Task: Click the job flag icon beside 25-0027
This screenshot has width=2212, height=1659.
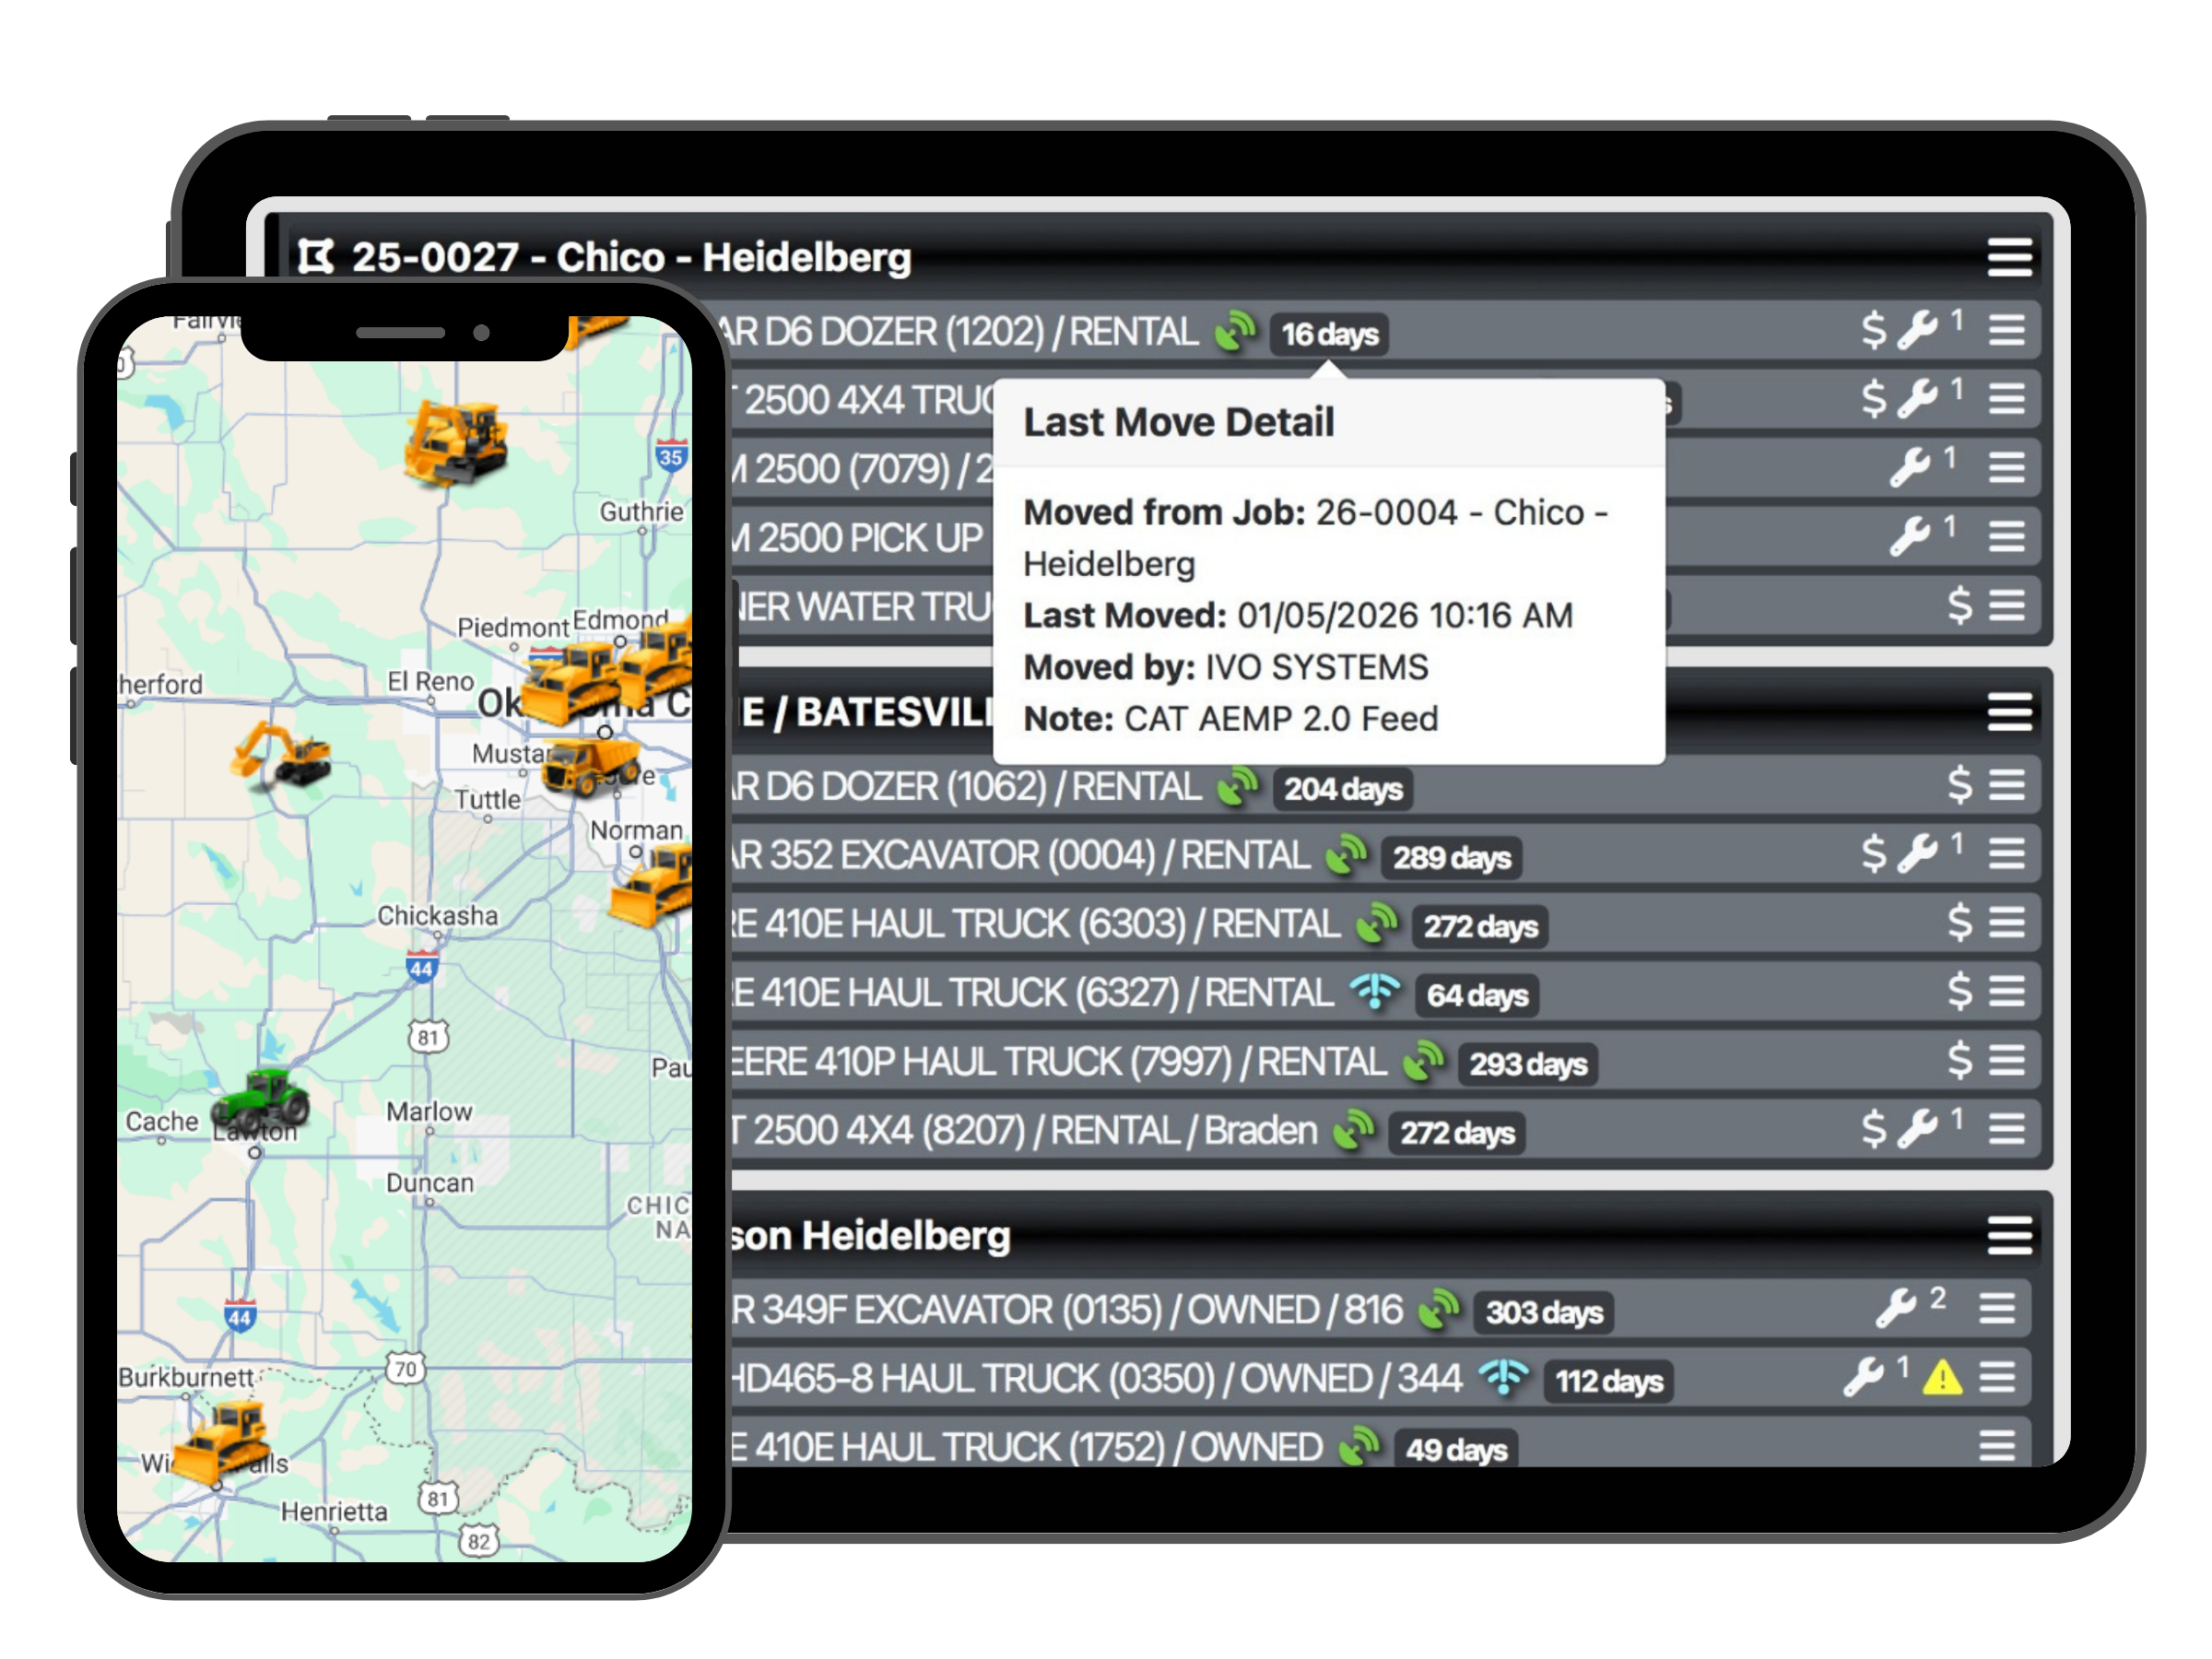Action: (x=315, y=257)
